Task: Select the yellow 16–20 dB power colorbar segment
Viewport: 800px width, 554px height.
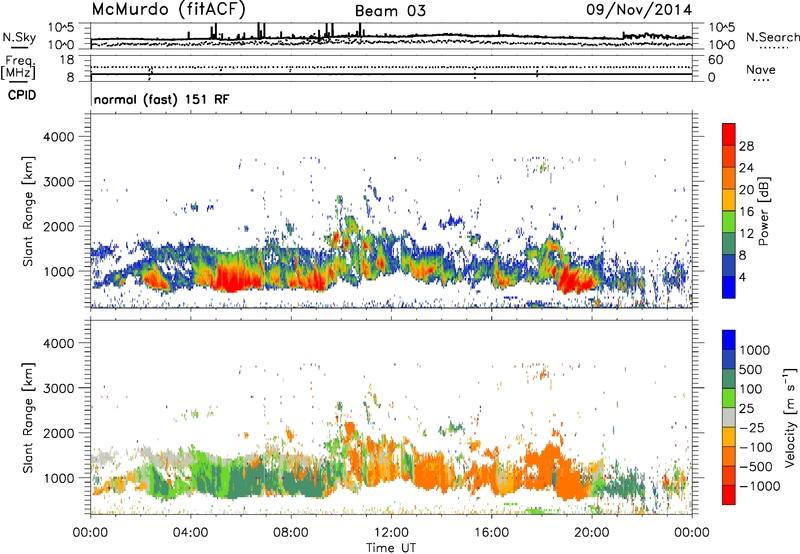Action: (x=729, y=200)
